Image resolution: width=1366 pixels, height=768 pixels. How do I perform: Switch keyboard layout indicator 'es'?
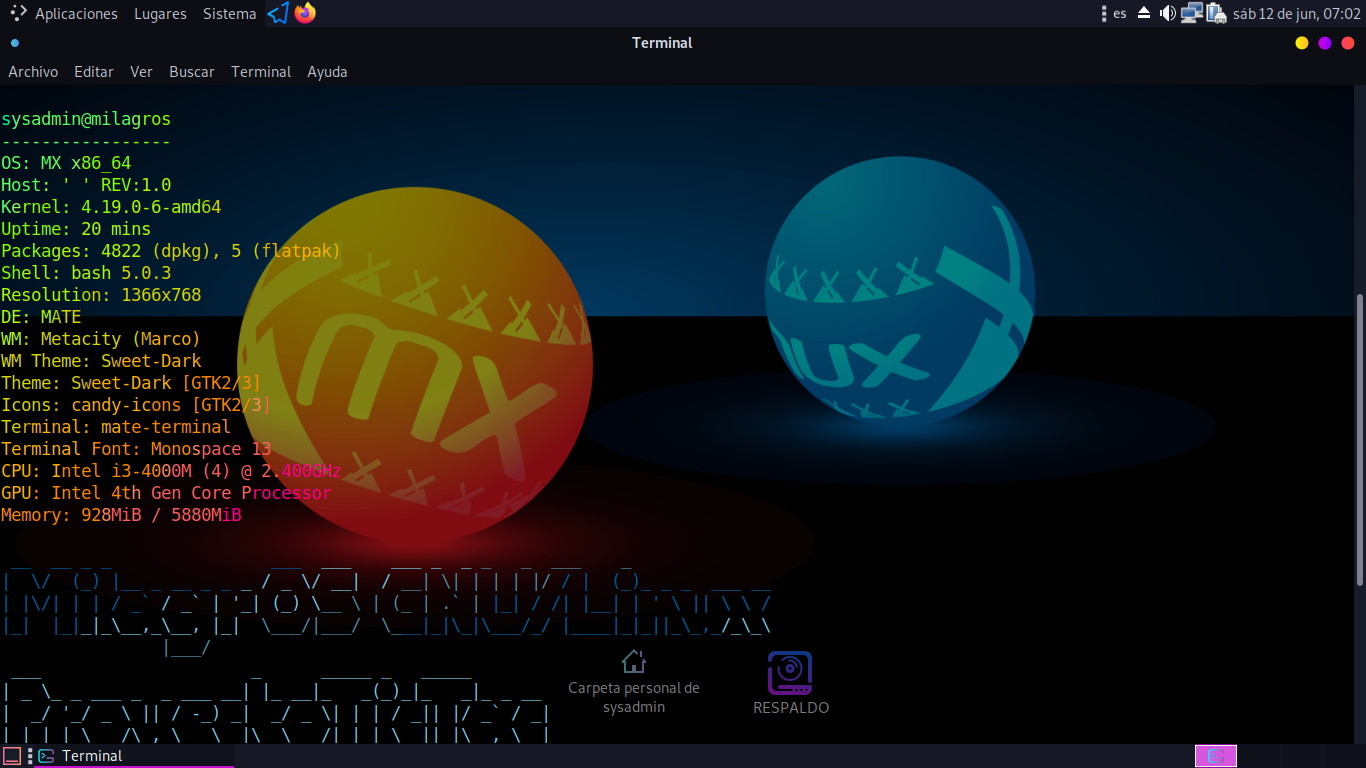(1119, 13)
